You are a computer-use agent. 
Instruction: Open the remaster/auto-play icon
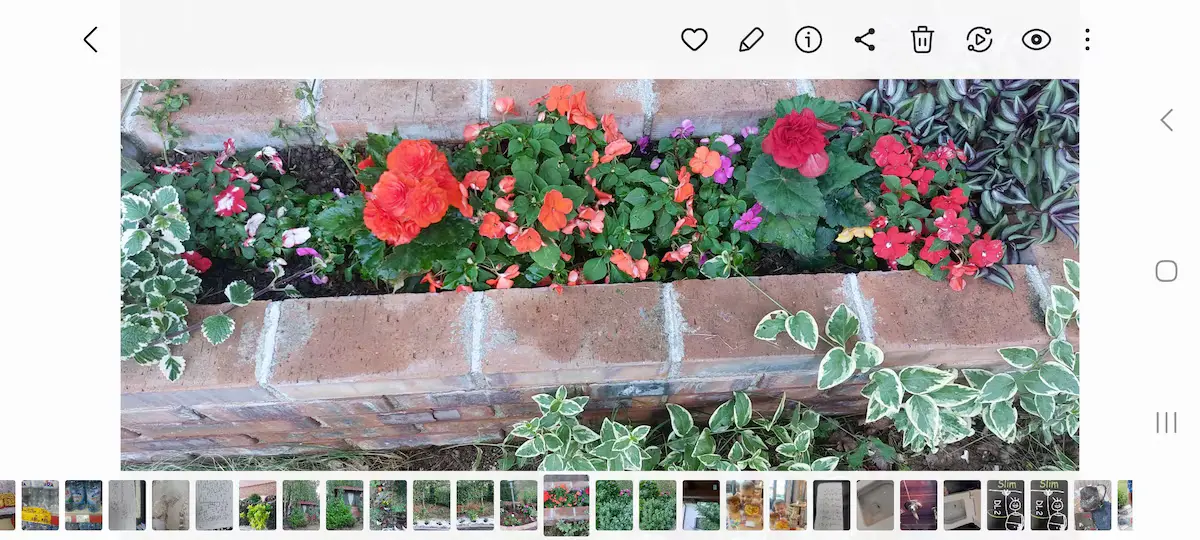point(979,40)
